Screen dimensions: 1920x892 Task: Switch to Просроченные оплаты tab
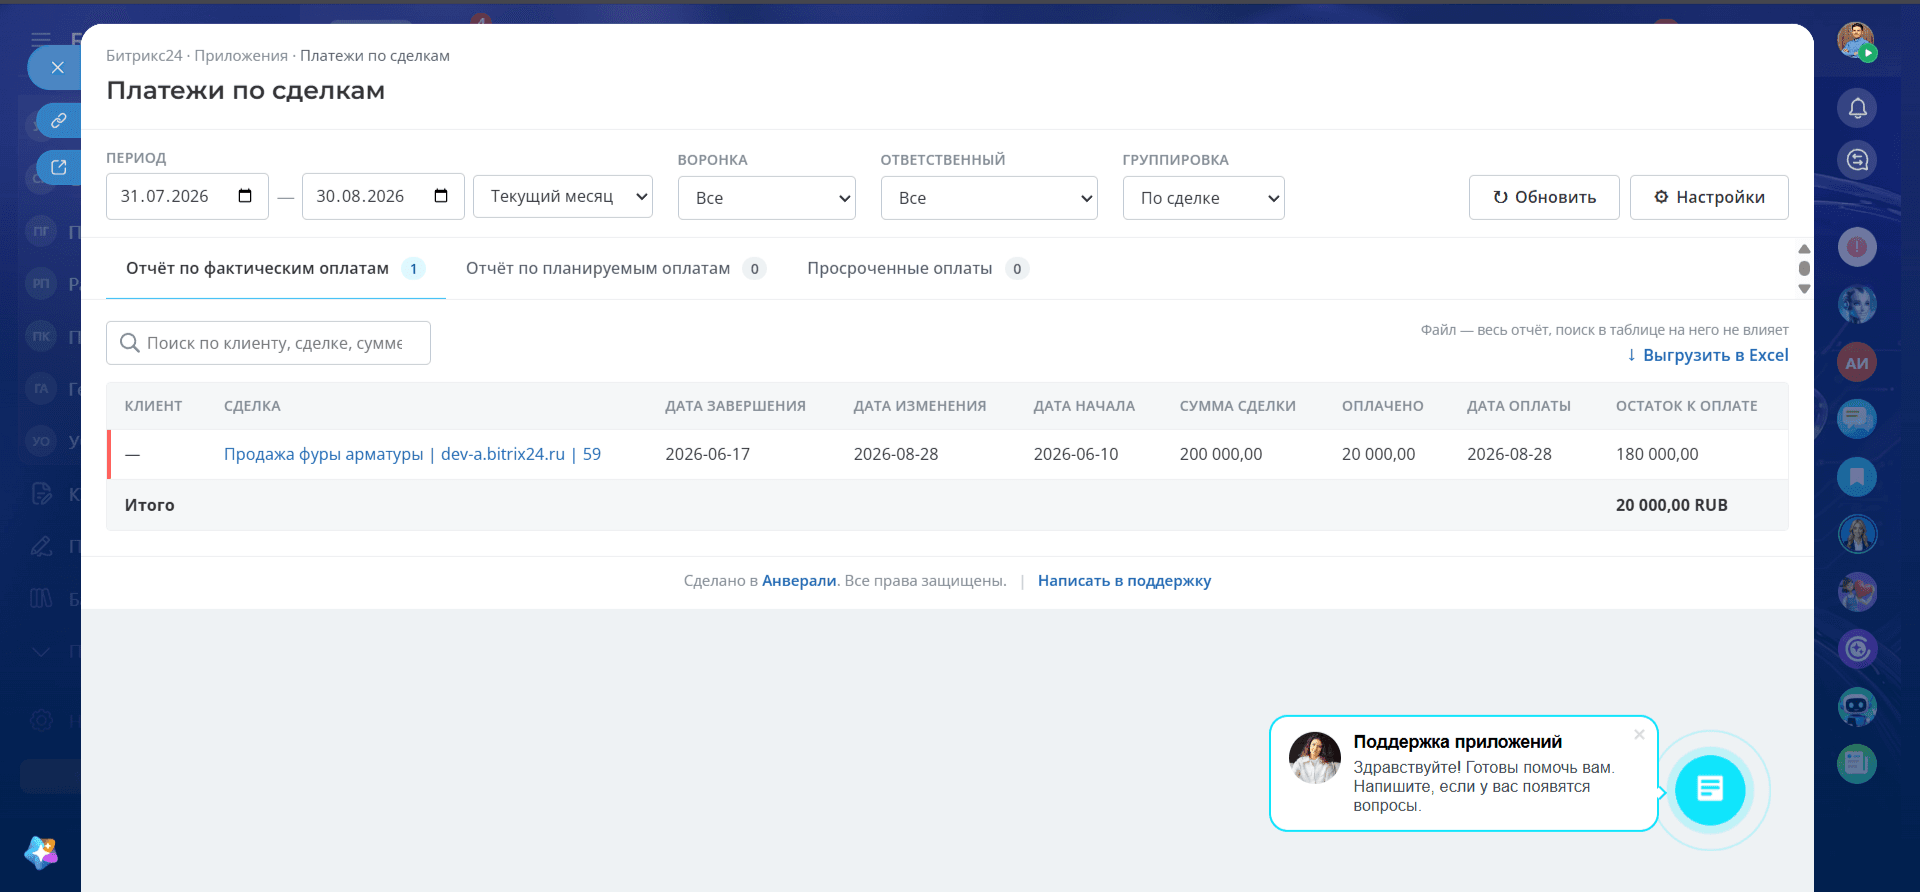pyautogui.click(x=918, y=268)
